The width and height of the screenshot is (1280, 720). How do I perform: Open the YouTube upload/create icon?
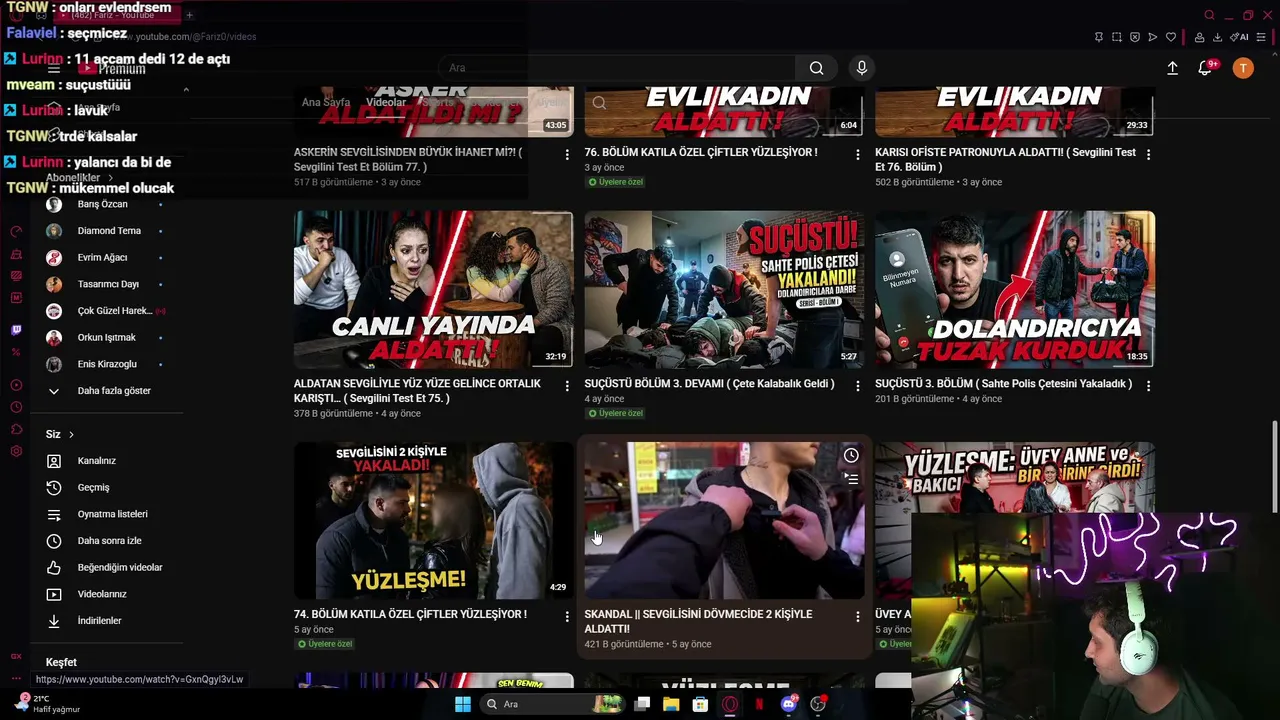[x=1172, y=68]
